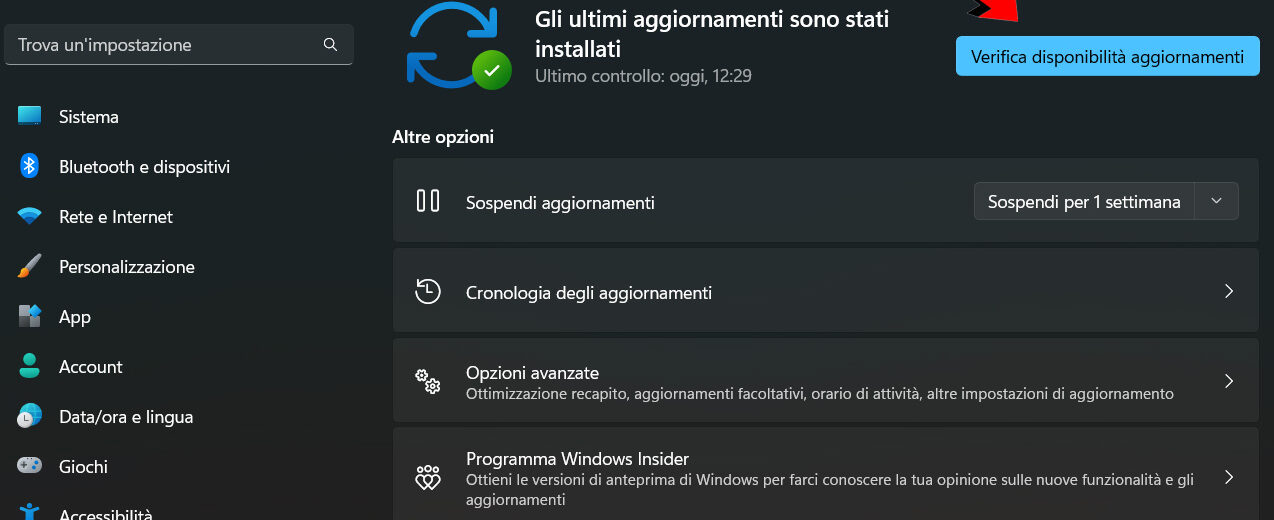Expand Cronologia degli aggiornamenti chevron
Screen dimensions: 1274x520
[1229, 292]
